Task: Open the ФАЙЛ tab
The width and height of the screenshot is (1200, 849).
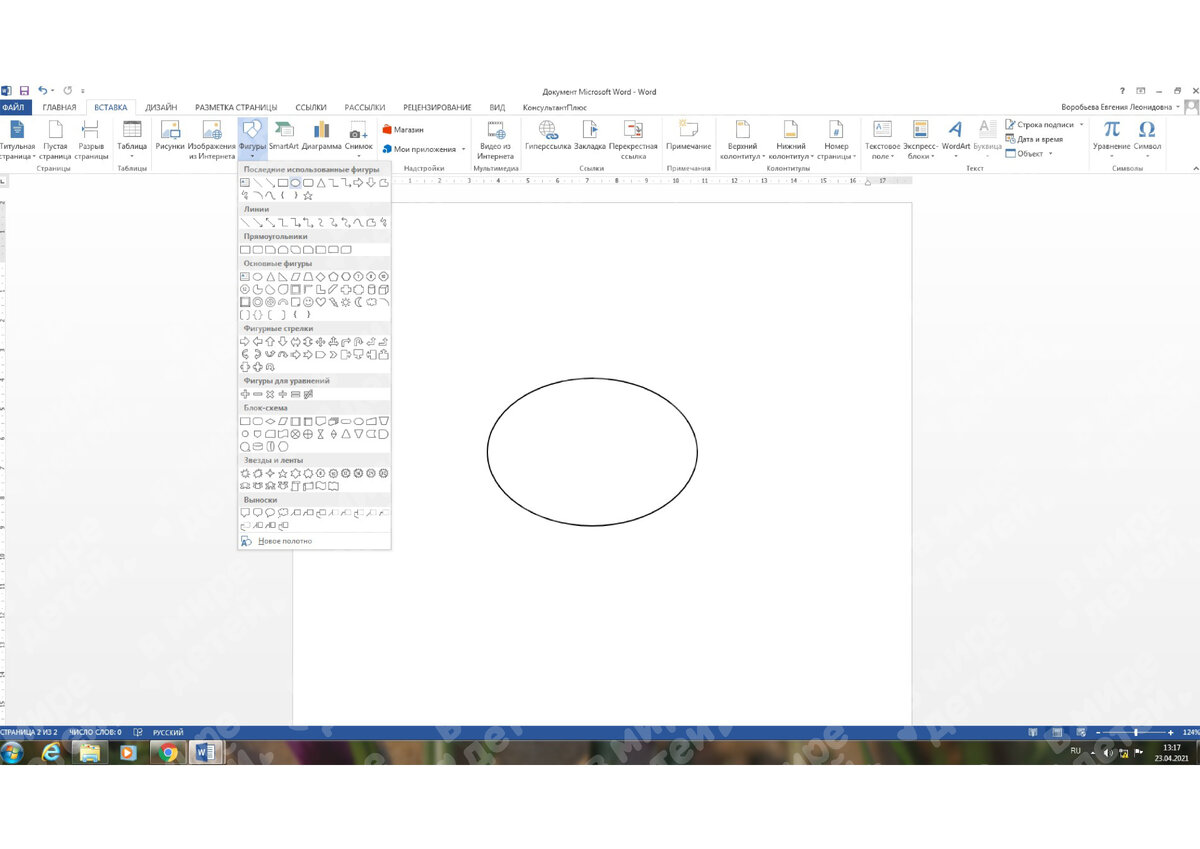Action: click(x=14, y=107)
